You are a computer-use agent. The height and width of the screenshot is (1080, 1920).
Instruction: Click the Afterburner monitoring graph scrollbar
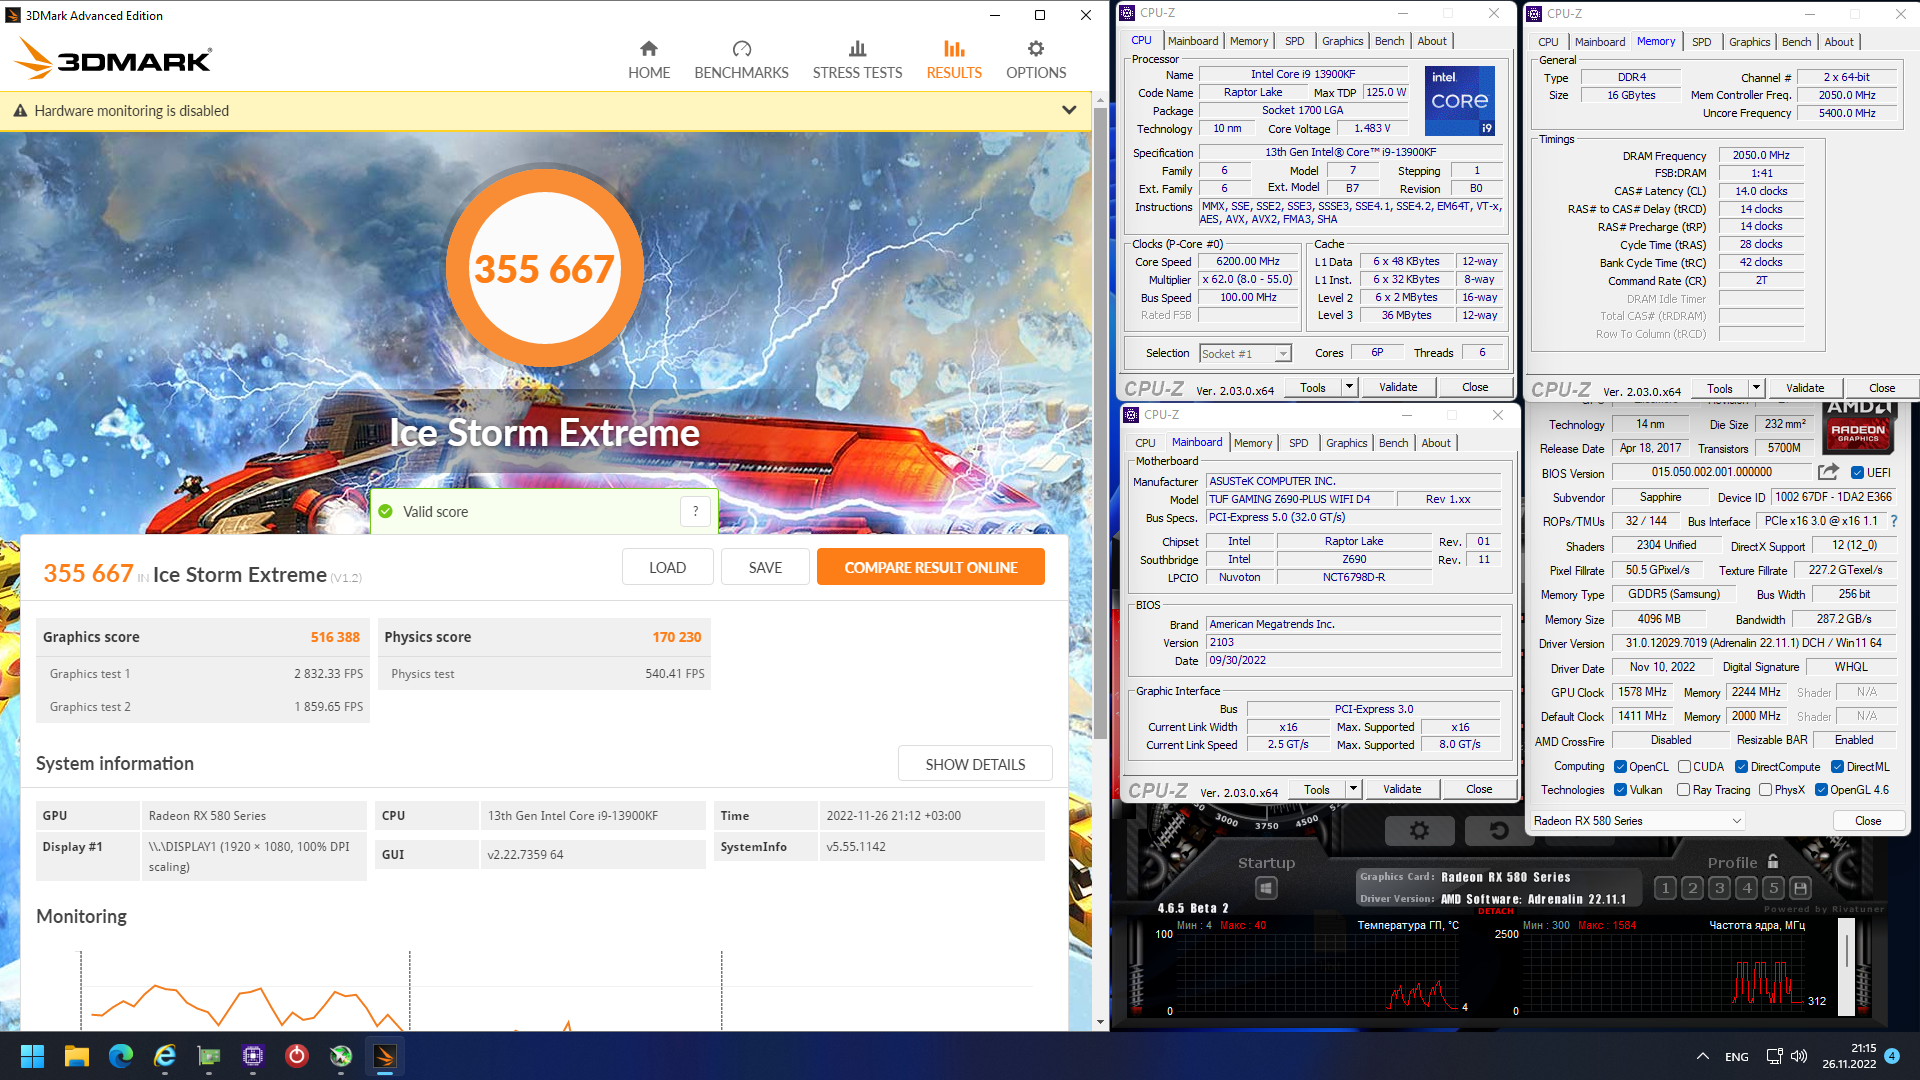pos(1847,966)
